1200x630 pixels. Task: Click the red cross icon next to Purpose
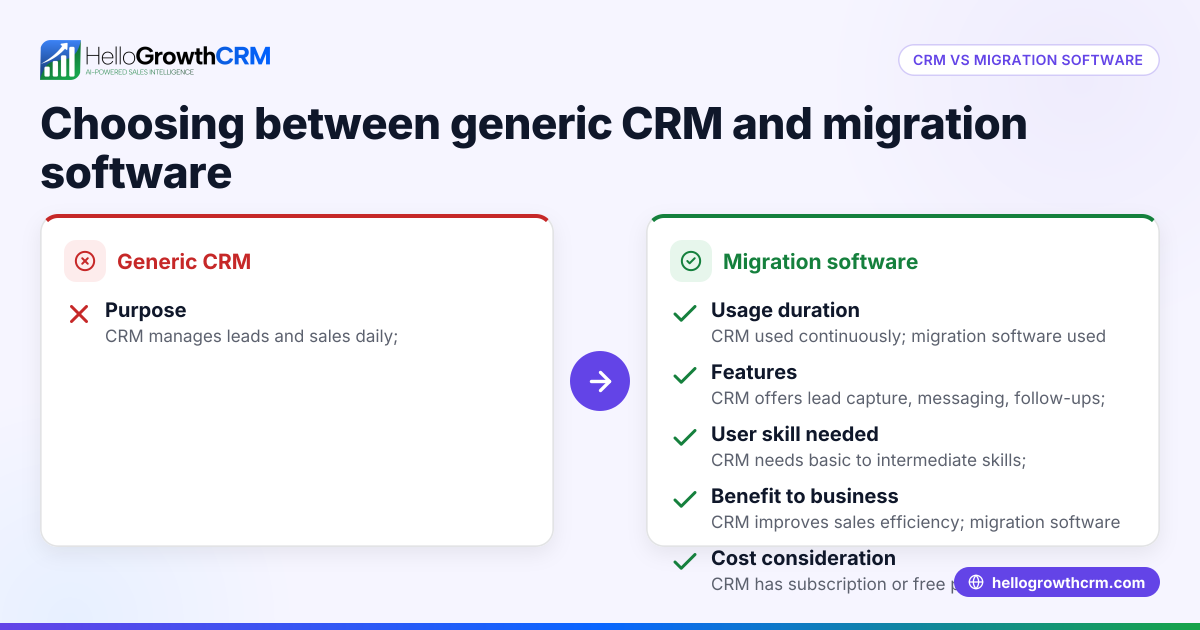click(x=79, y=314)
